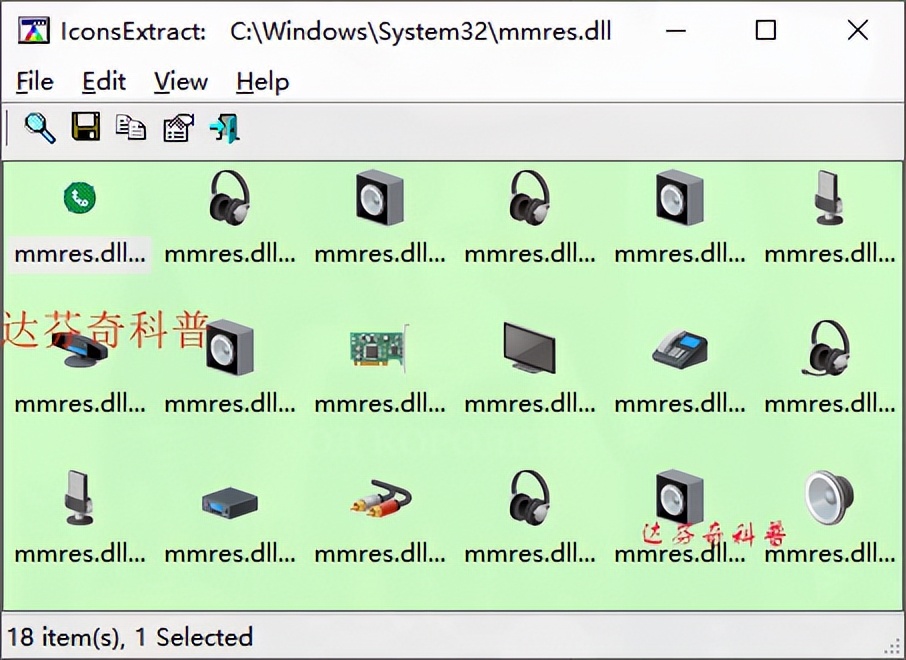This screenshot has width=906, height=660.
Task: Save selected icons using the floppy disk icon
Action: (85, 127)
